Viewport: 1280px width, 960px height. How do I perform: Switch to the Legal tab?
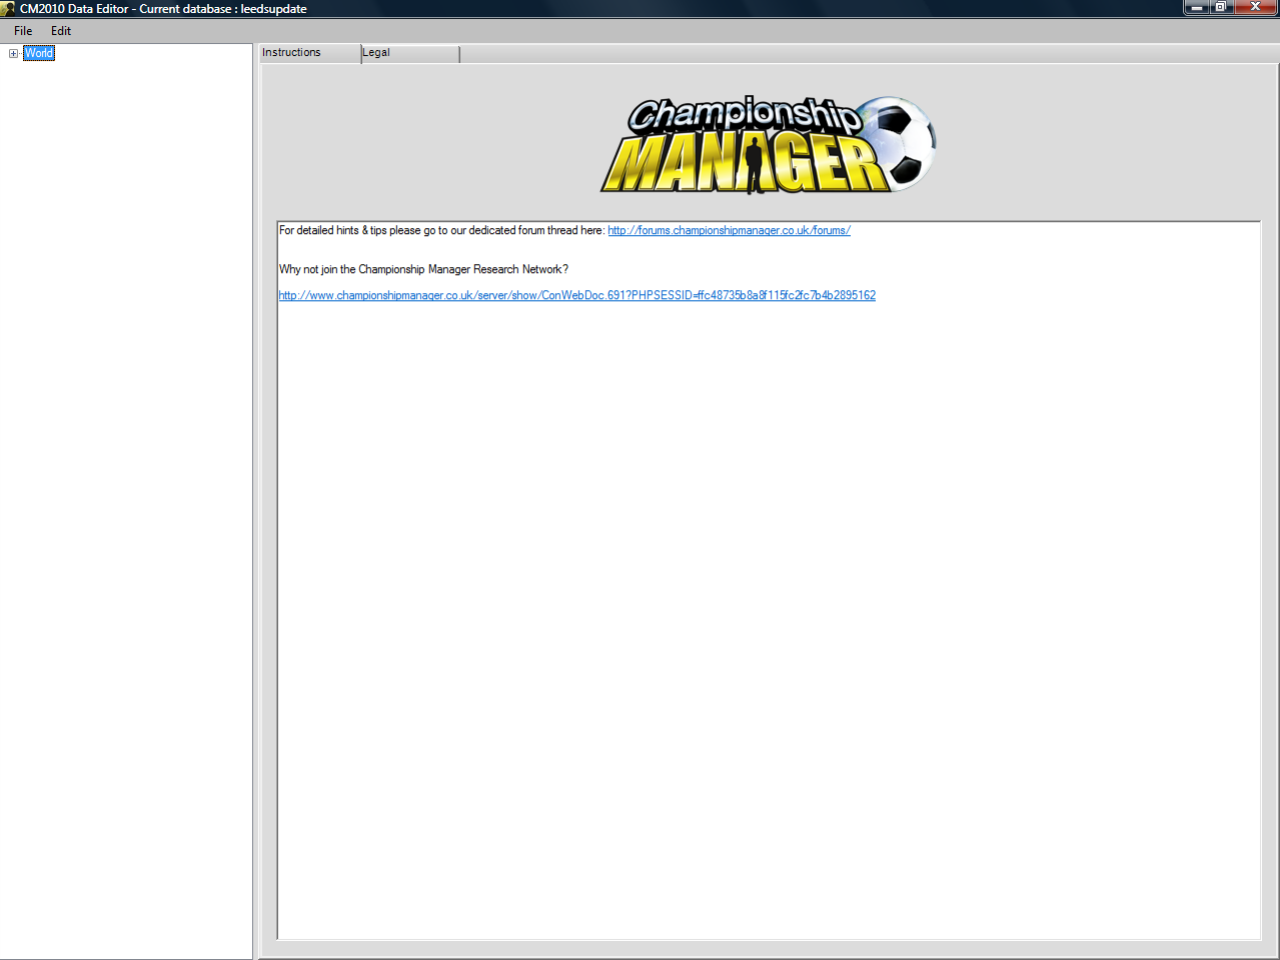(x=410, y=53)
